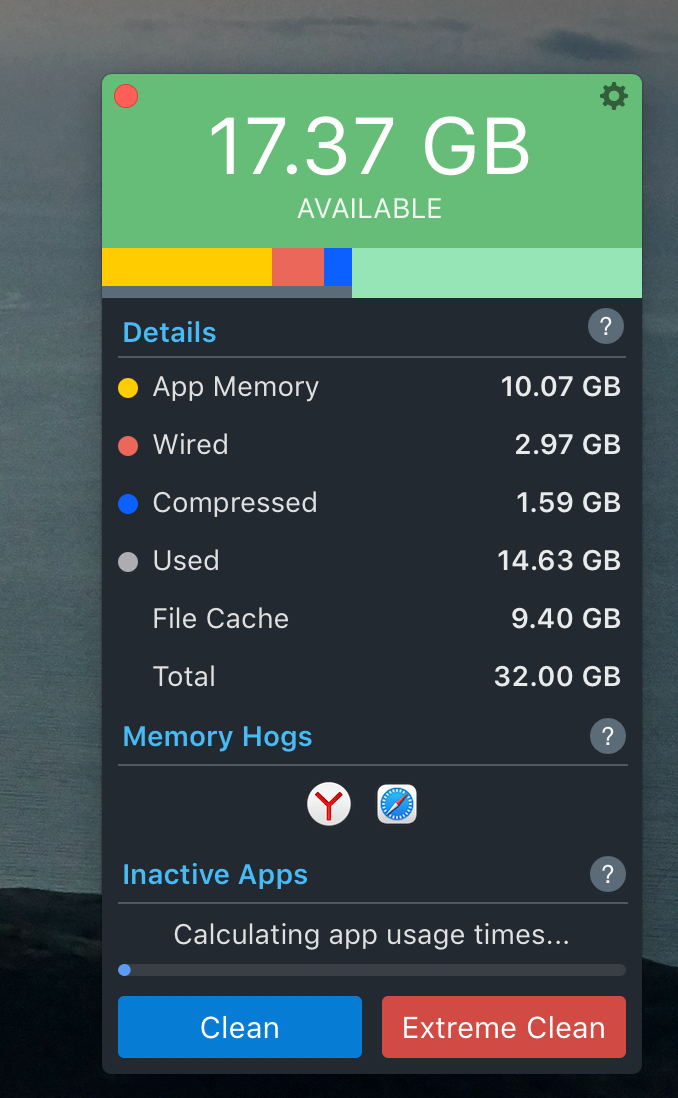Click the gray Used indicator dot
678x1098 pixels.
128,562
